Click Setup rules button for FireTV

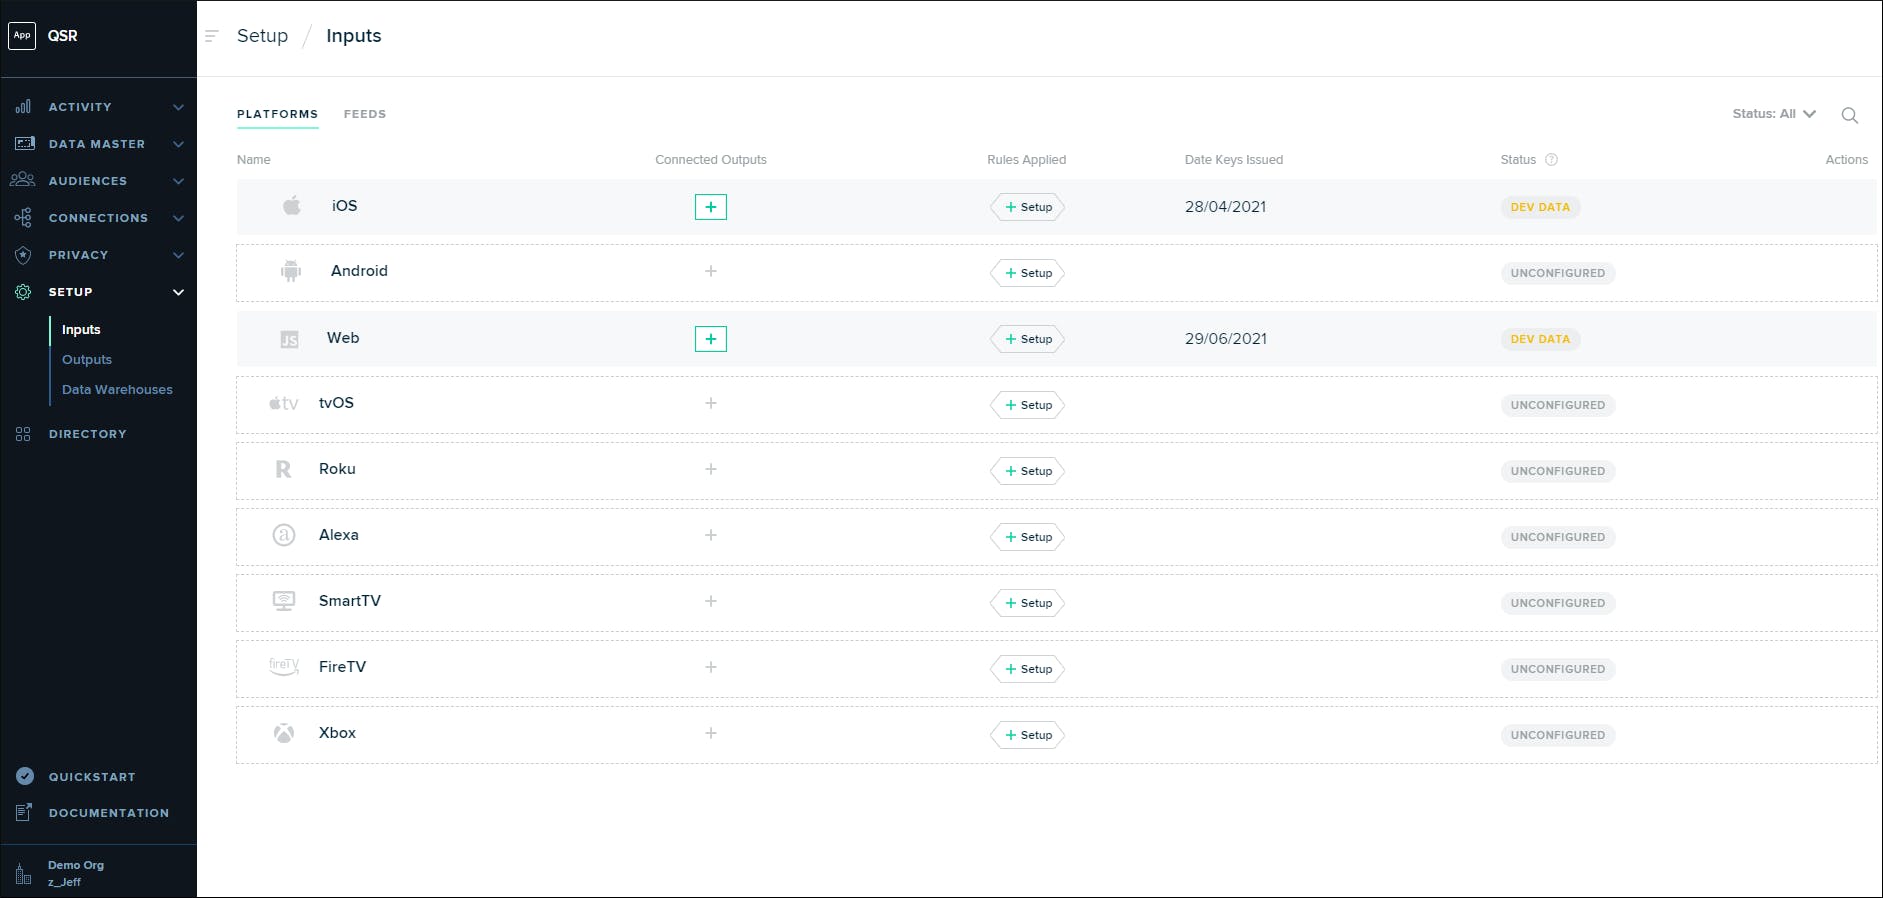pyautogui.click(x=1028, y=669)
